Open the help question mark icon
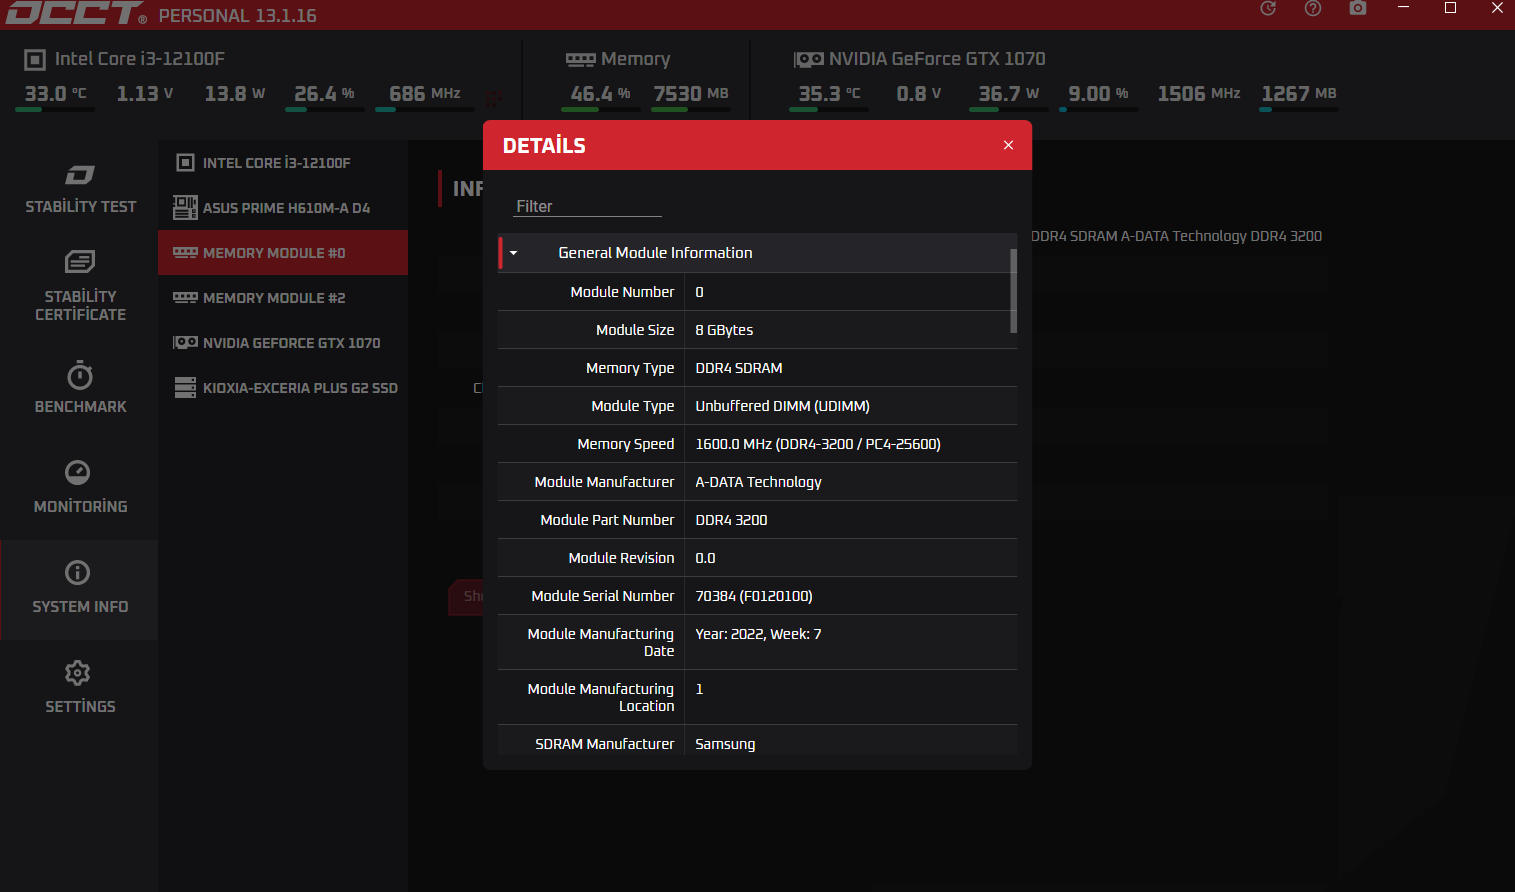Screen dimensions: 1515x892 (x=1313, y=8)
